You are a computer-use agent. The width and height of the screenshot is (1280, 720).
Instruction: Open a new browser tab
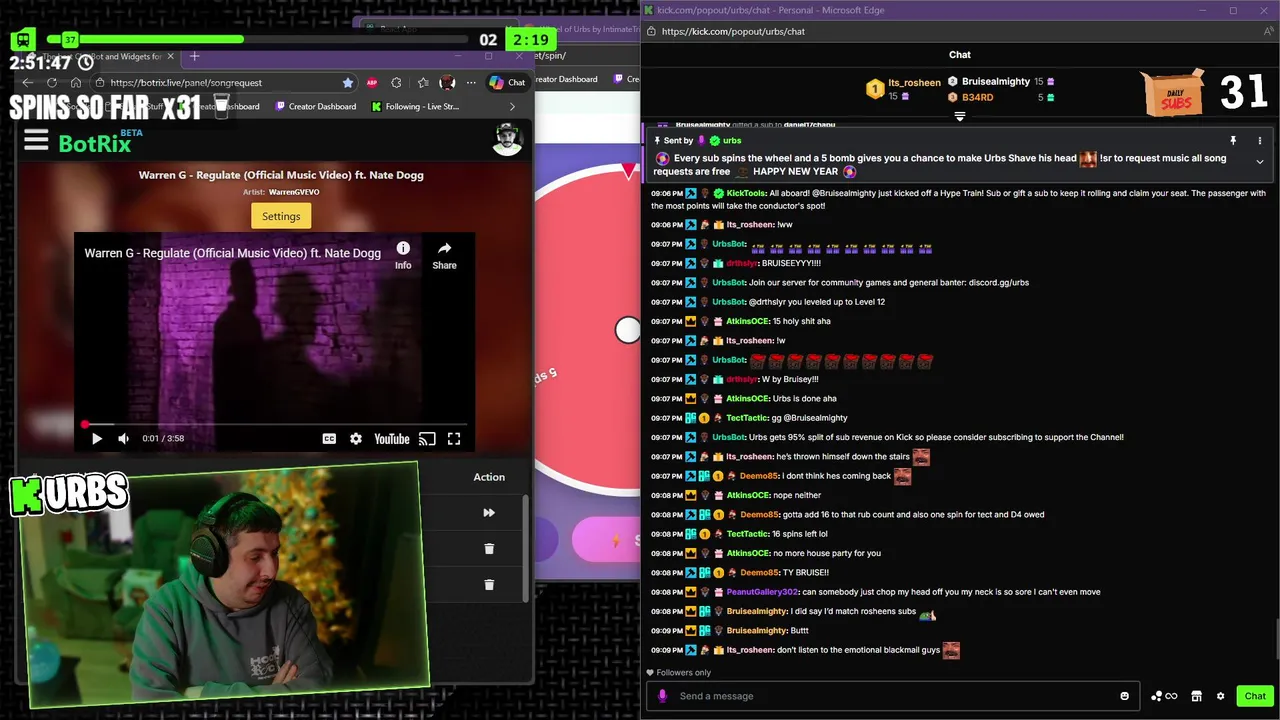point(194,56)
